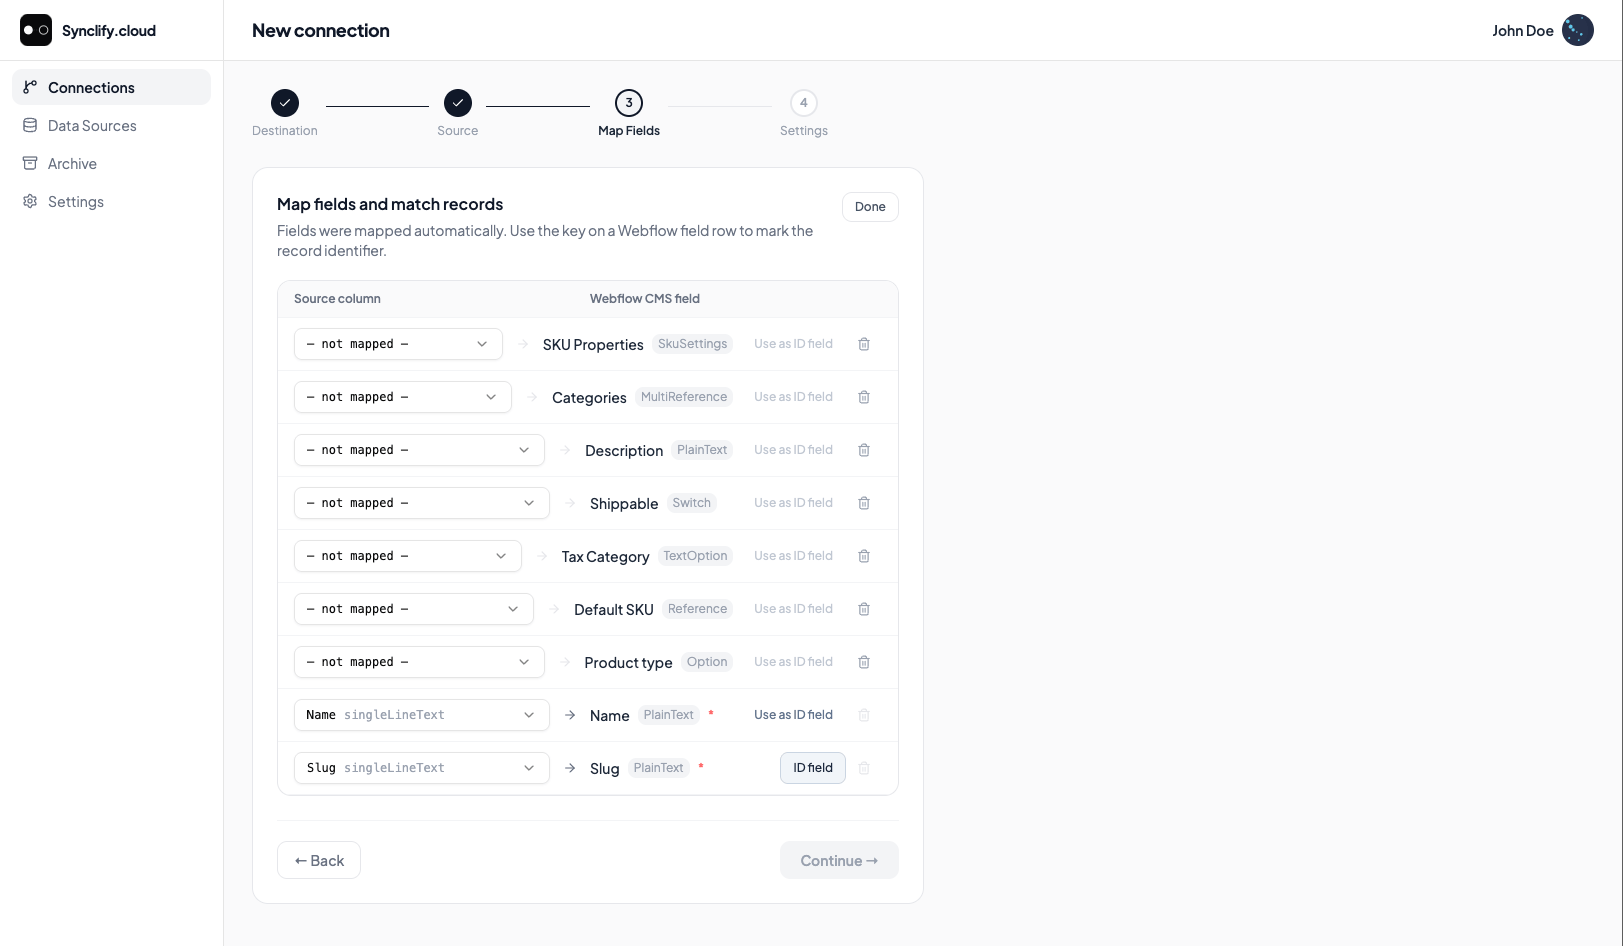
Task: Open the Name singleLineText dropdown
Action: click(x=422, y=715)
